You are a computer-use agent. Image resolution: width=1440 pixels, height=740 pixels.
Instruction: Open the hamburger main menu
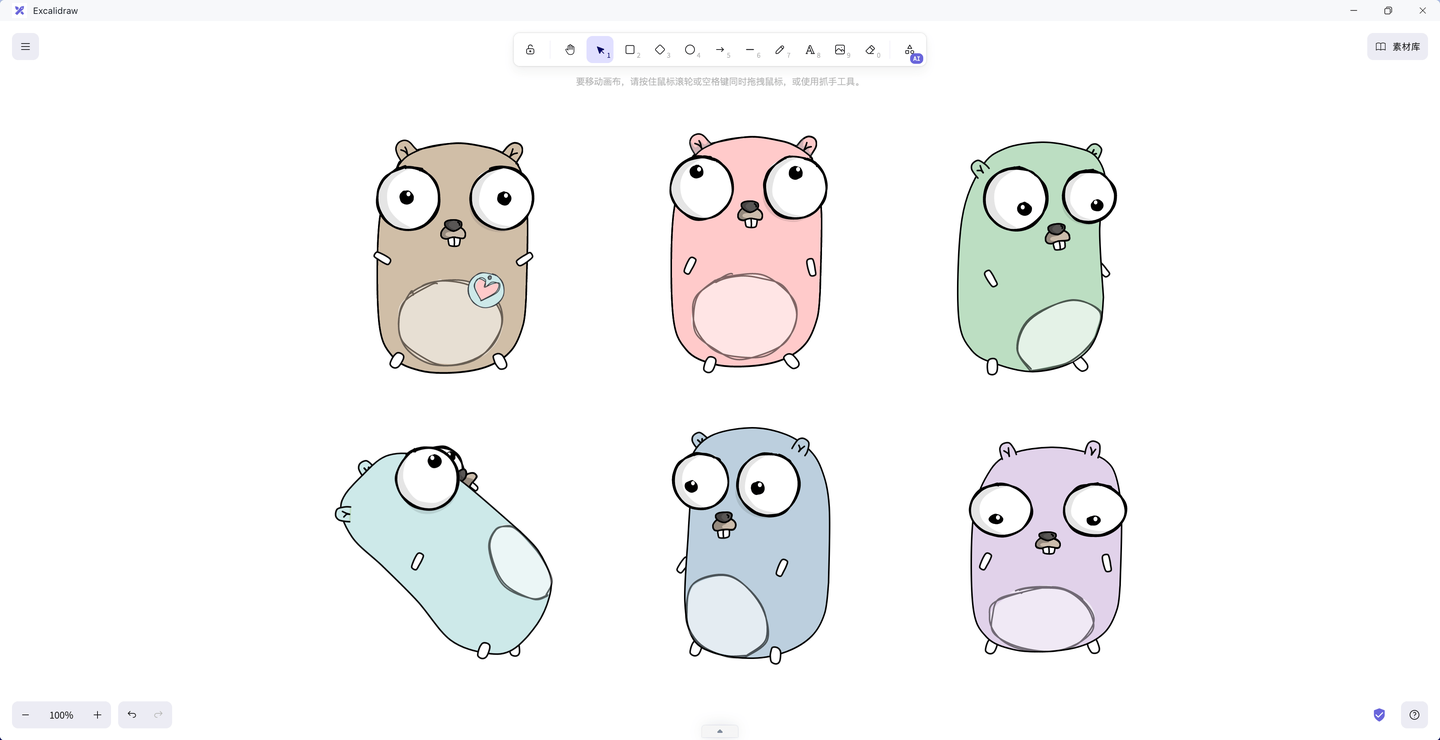(x=25, y=46)
